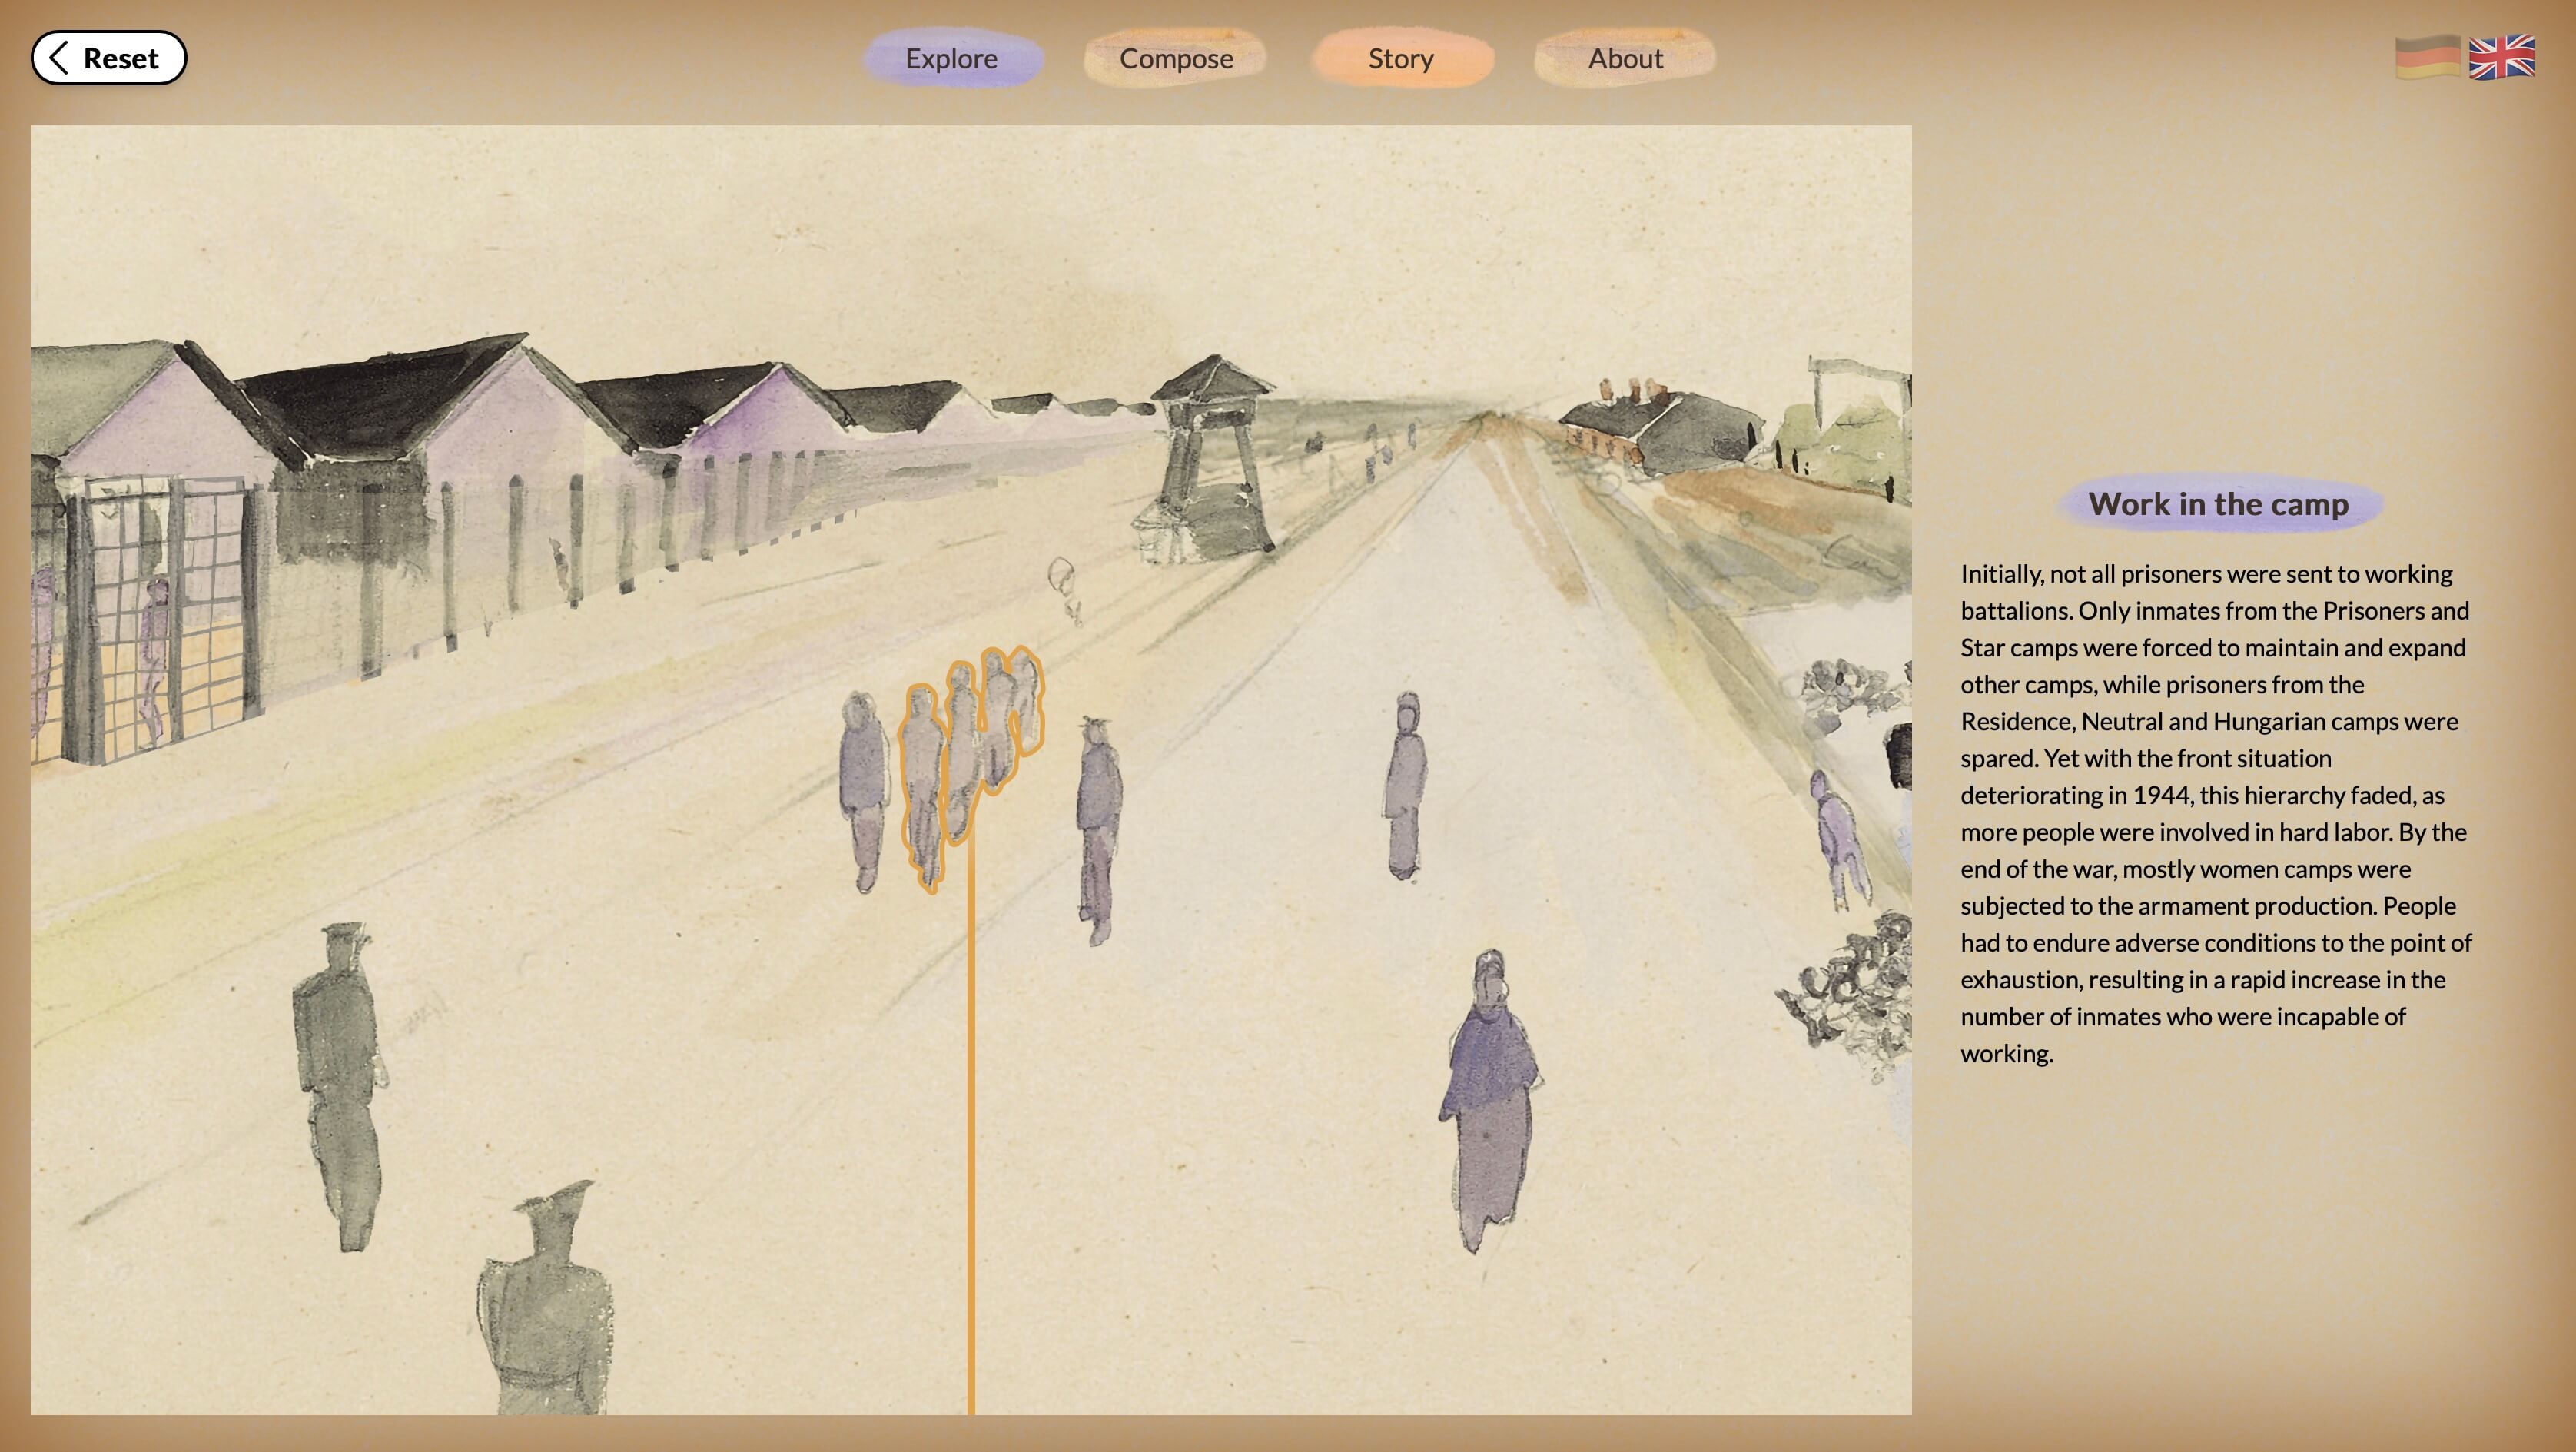Open the About page
Image resolution: width=2576 pixels, height=1452 pixels.
(1625, 58)
